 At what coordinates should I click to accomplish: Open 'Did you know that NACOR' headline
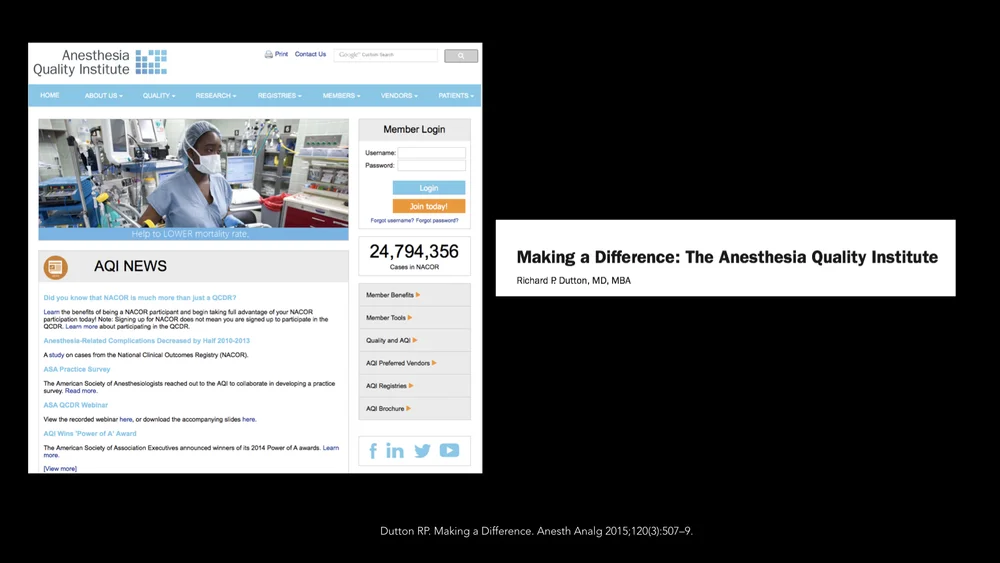pos(140,298)
